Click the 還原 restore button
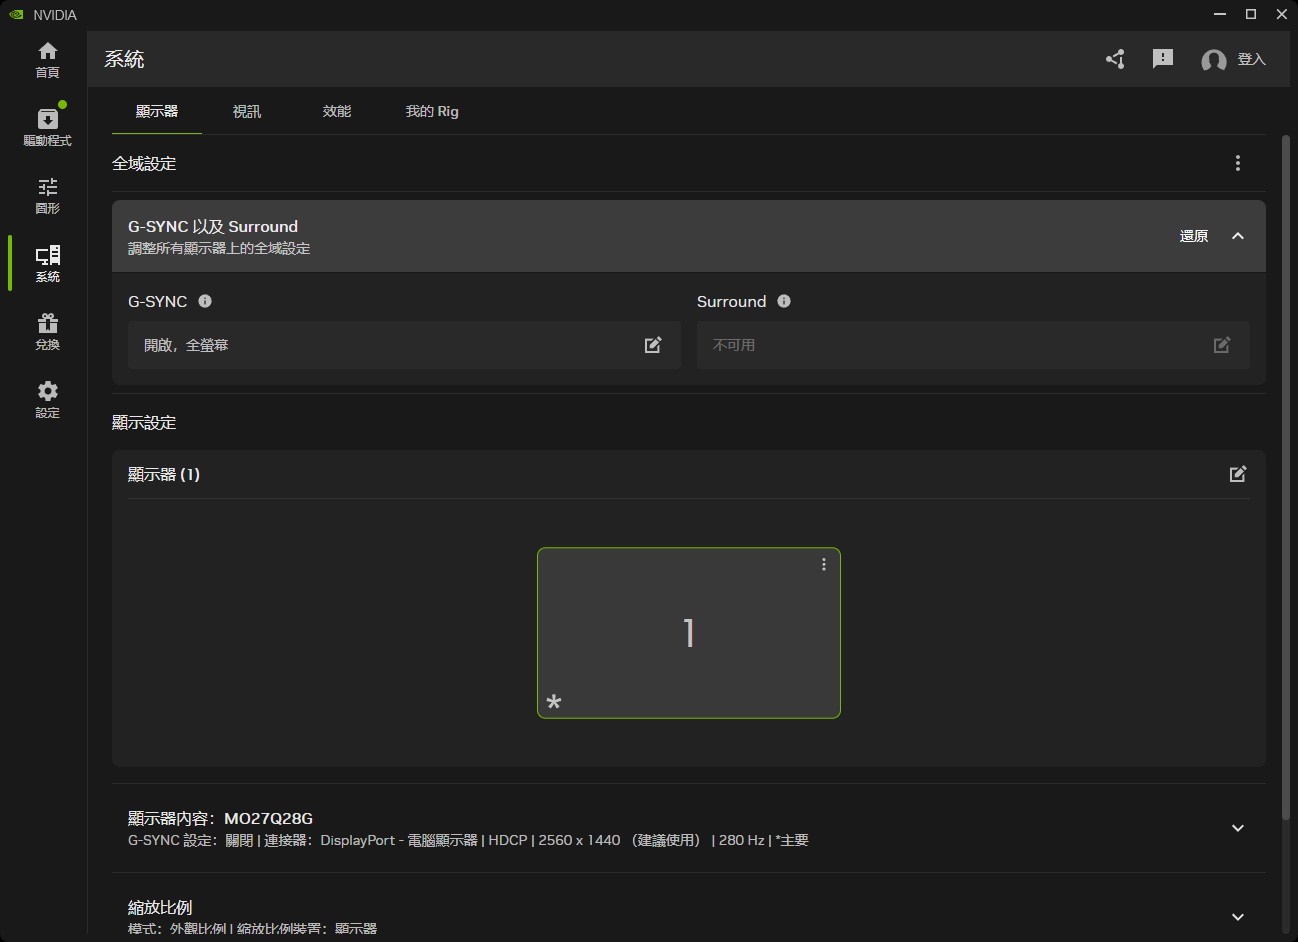This screenshot has width=1298, height=942. 1193,236
